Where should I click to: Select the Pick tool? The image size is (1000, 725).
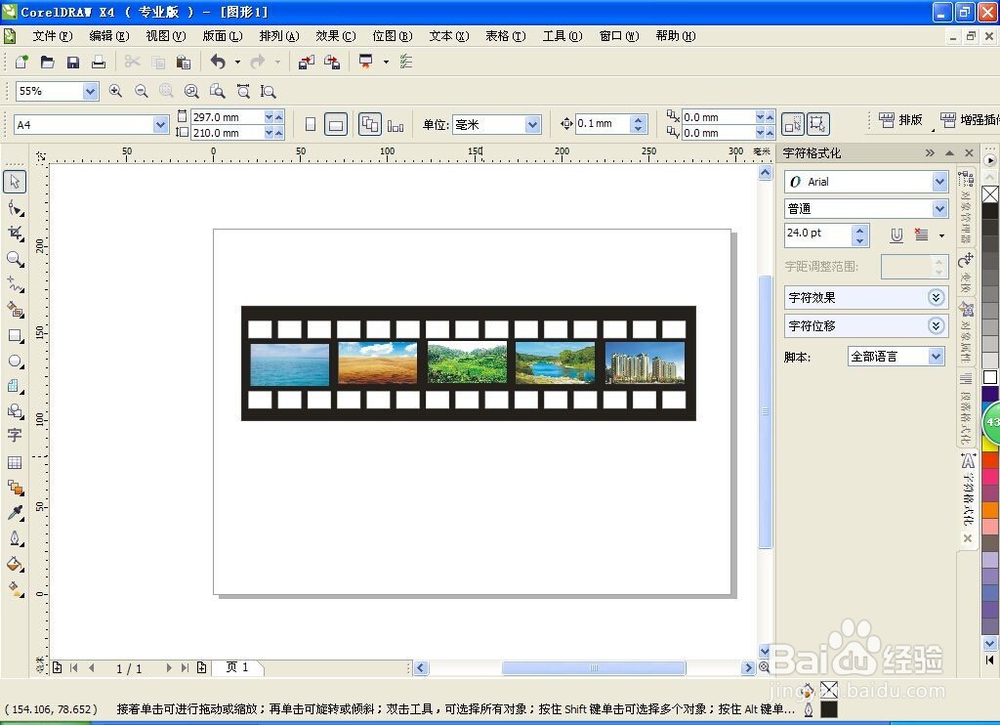pyautogui.click(x=15, y=182)
